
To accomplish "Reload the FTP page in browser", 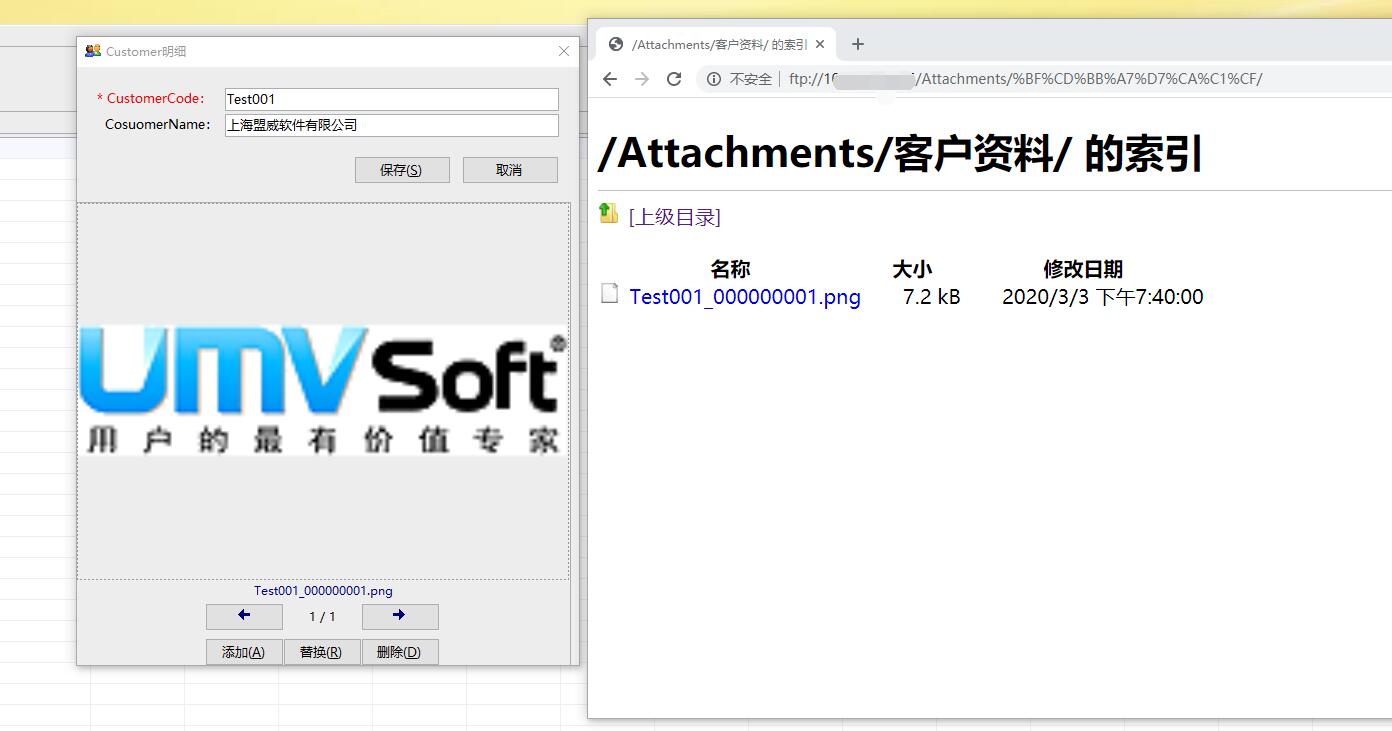I will [674, 79].
